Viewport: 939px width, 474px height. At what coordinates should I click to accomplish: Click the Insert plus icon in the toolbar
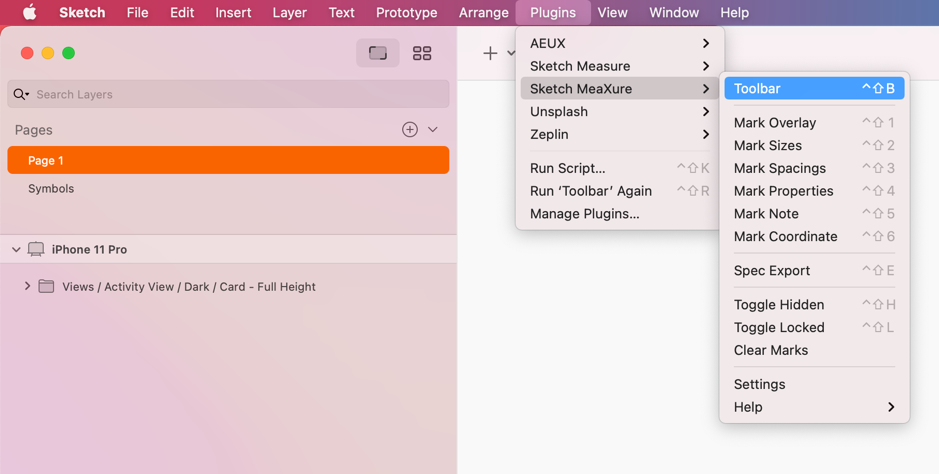(490, 53)
